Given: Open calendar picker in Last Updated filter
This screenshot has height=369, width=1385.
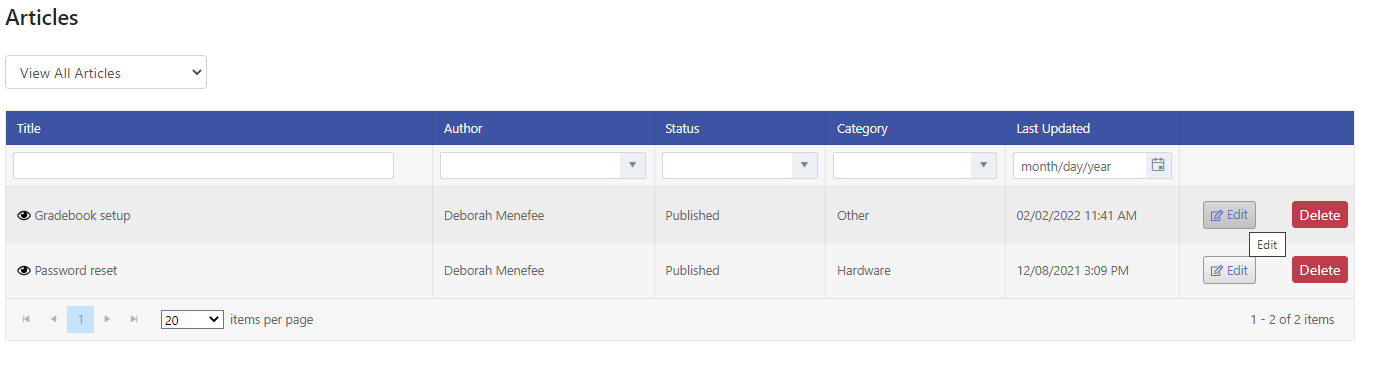Looking at the screenshot, I should pos(1158,166).
